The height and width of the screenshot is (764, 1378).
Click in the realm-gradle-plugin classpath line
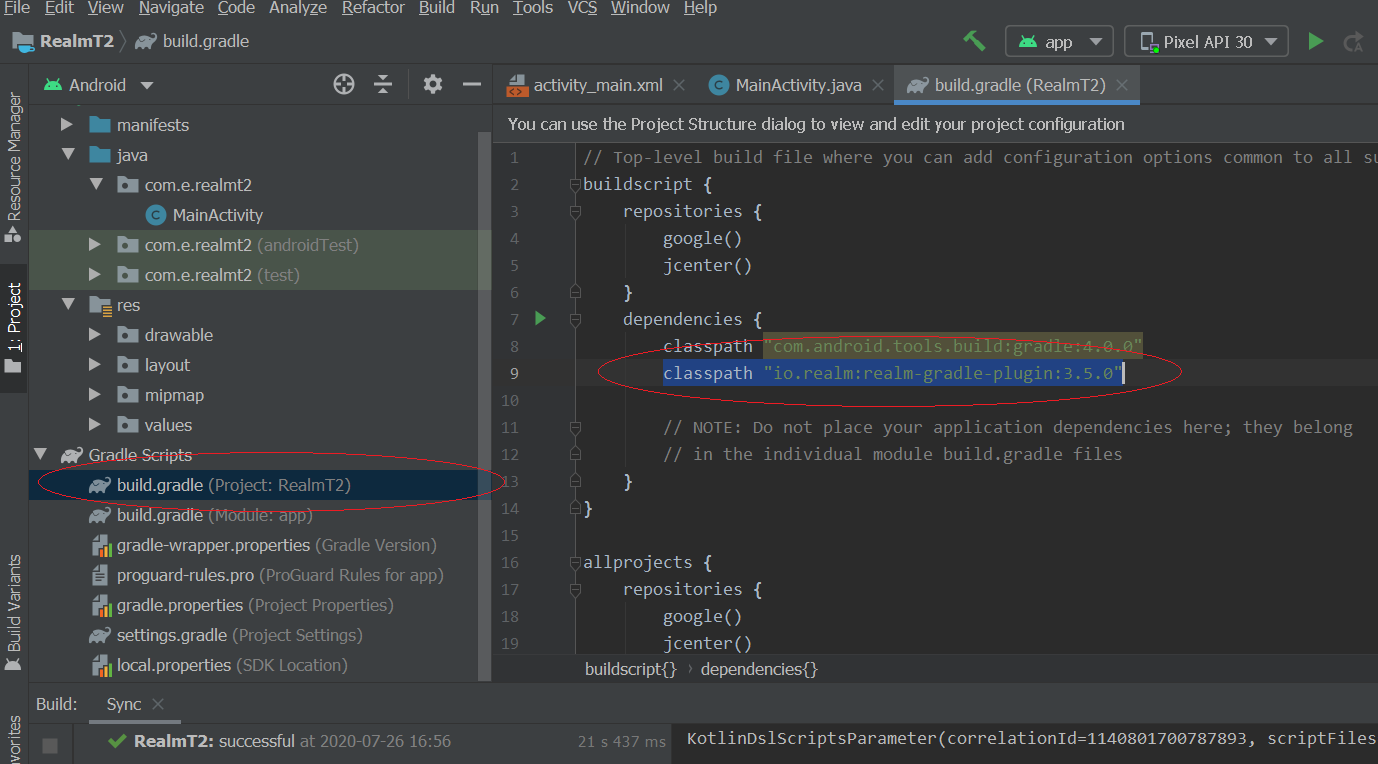coord(893,373)
